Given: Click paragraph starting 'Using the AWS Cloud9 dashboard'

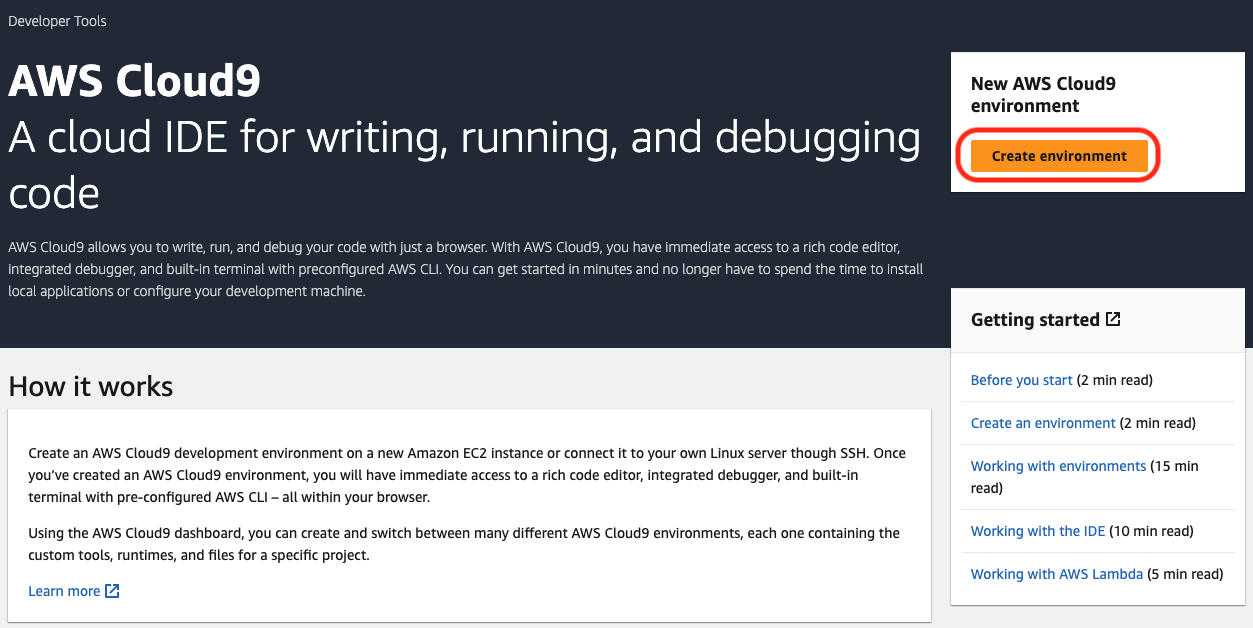Looking at the screenshot, I should 464,544.
